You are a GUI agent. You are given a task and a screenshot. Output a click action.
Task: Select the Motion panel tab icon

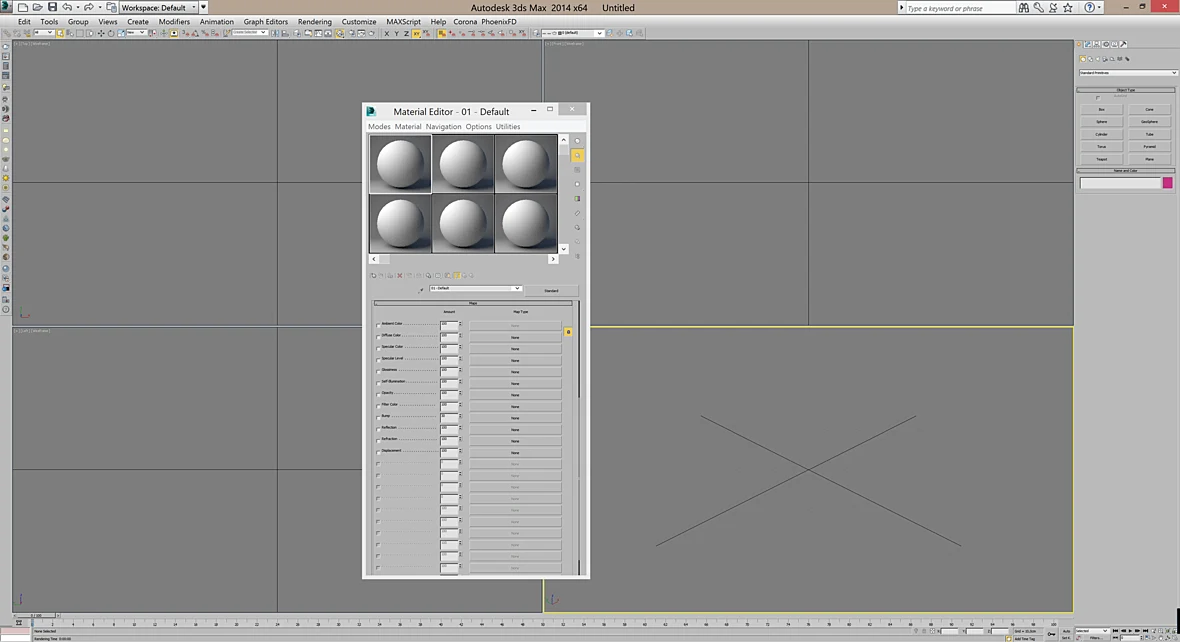1105,44
